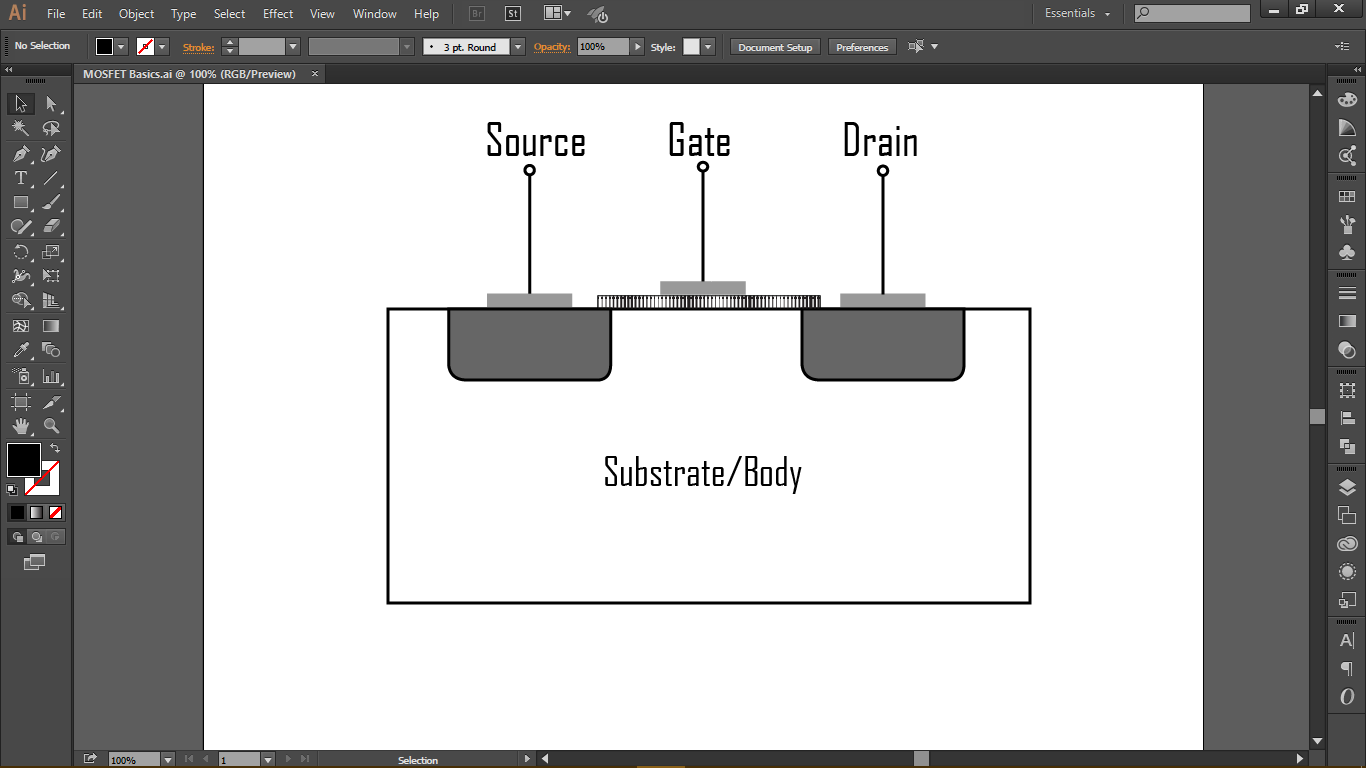Select the Magic Wand tool
The height and width of the screenshot is (768, 1366).
click(x=21, y=129)
